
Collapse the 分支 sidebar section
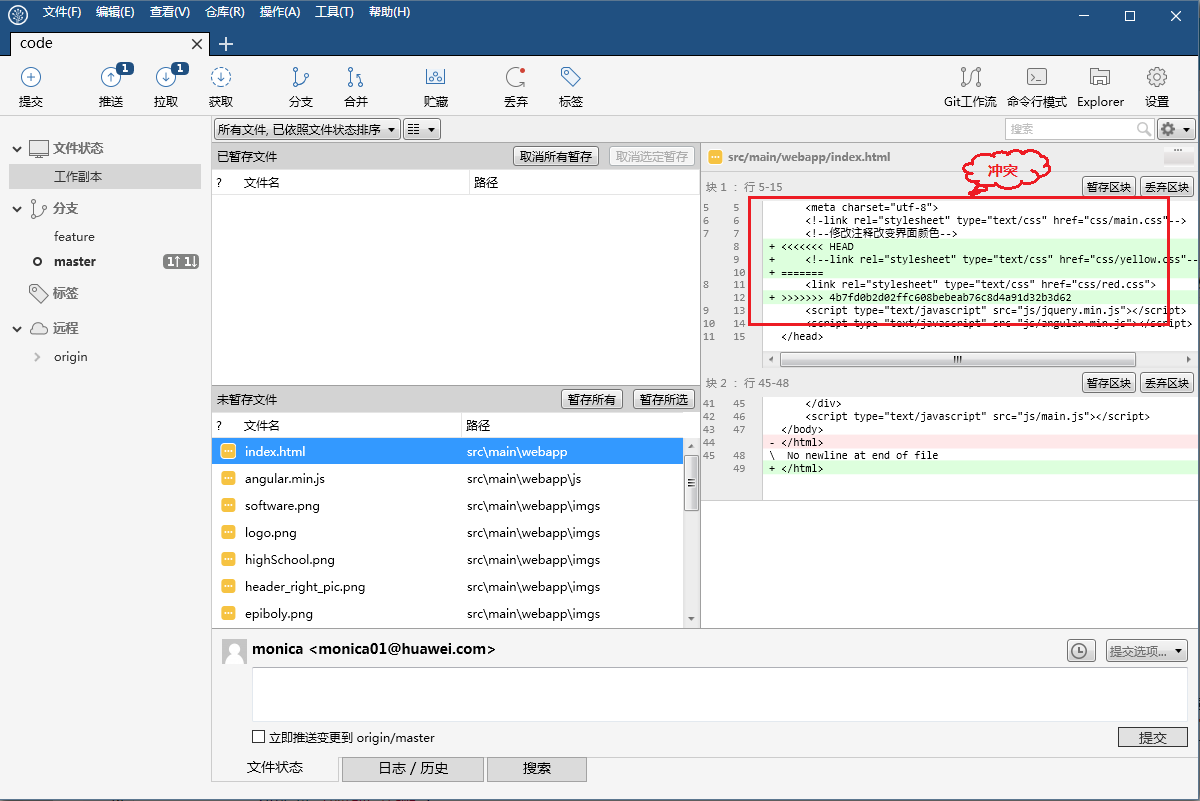17,209
